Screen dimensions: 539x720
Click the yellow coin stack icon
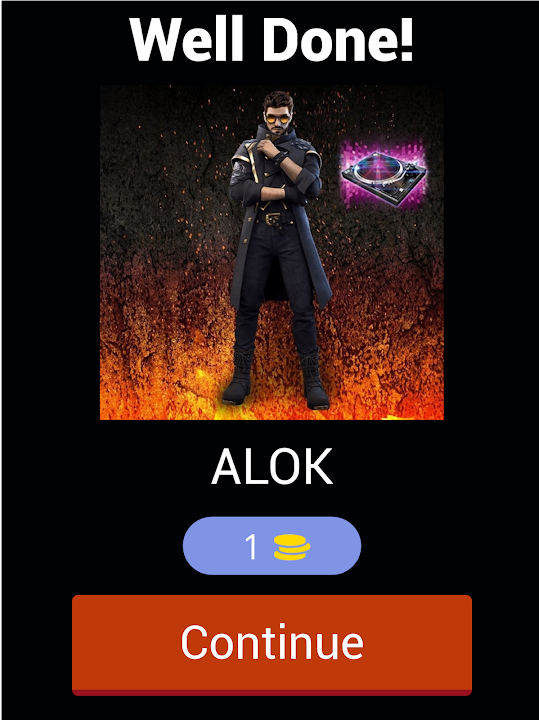click(x=292, y=547)
